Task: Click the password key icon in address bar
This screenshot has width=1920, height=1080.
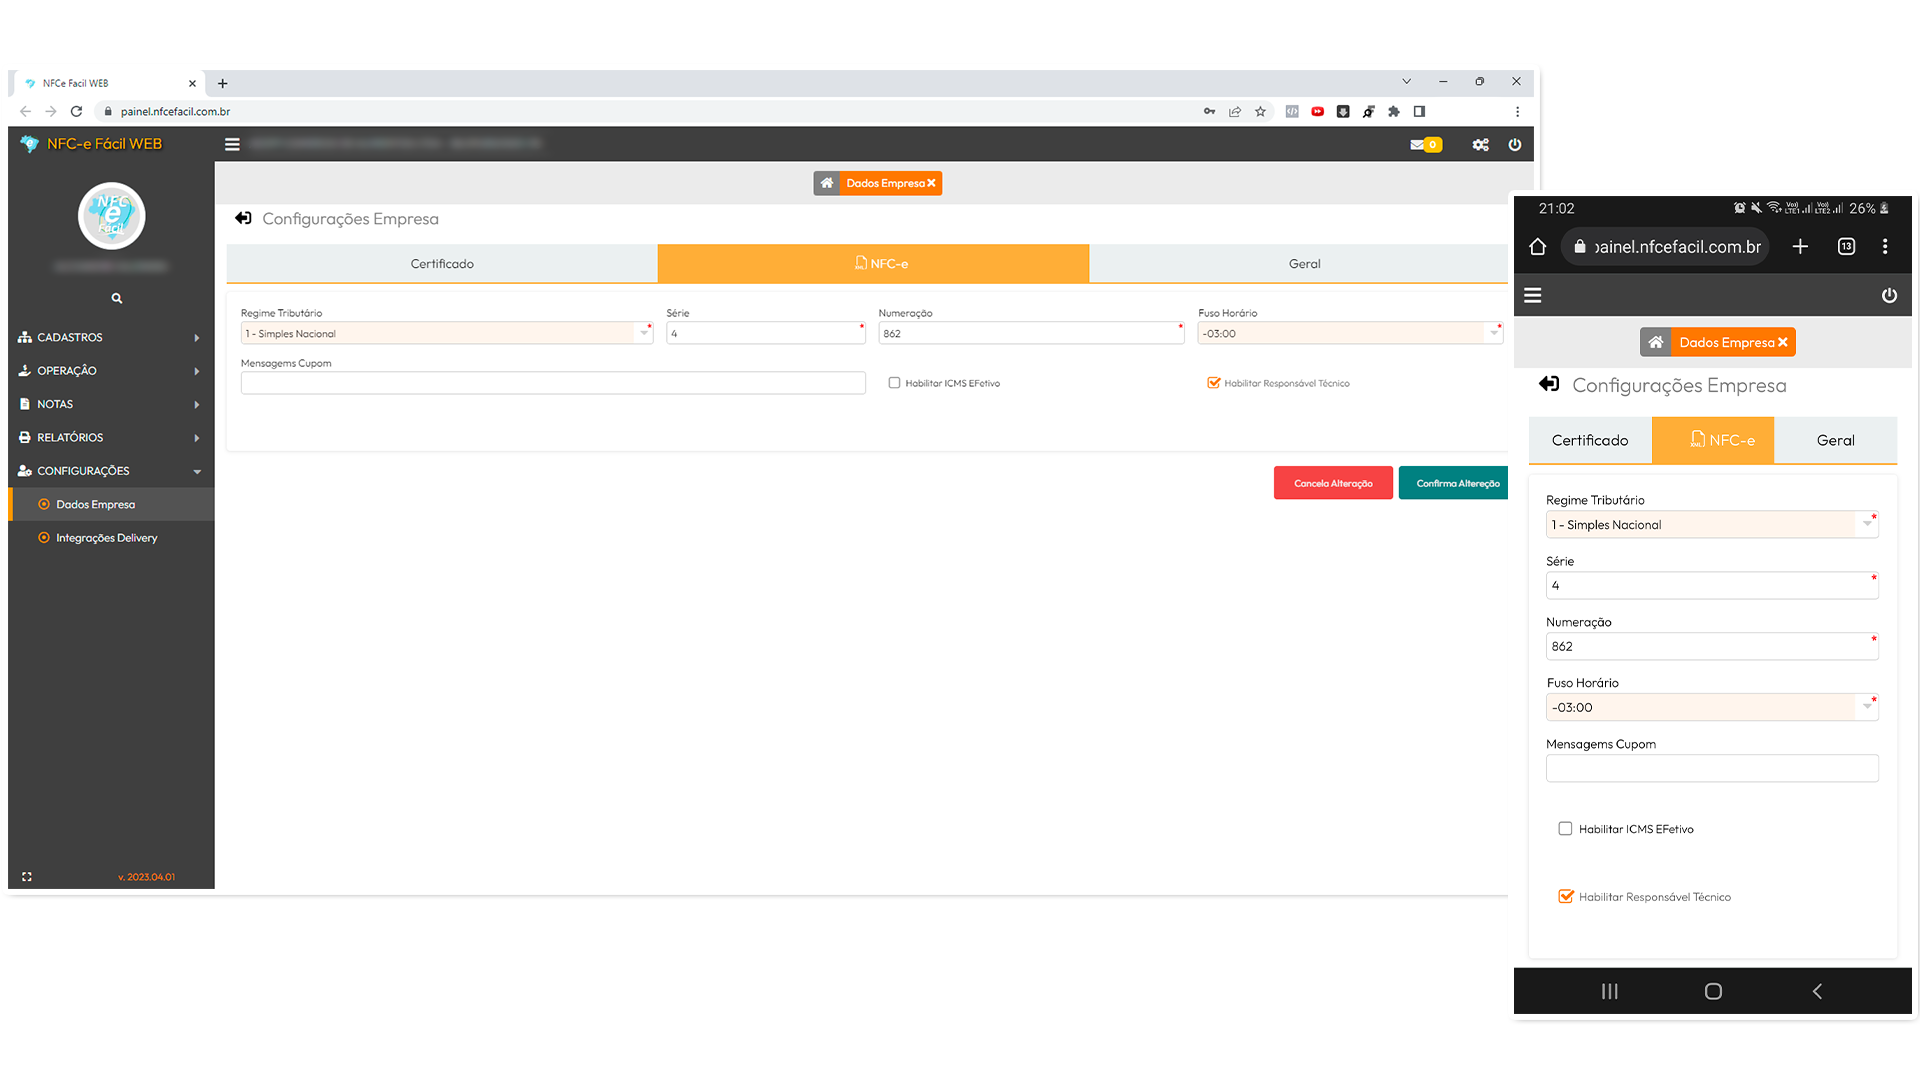Action: coord(1209,112)
